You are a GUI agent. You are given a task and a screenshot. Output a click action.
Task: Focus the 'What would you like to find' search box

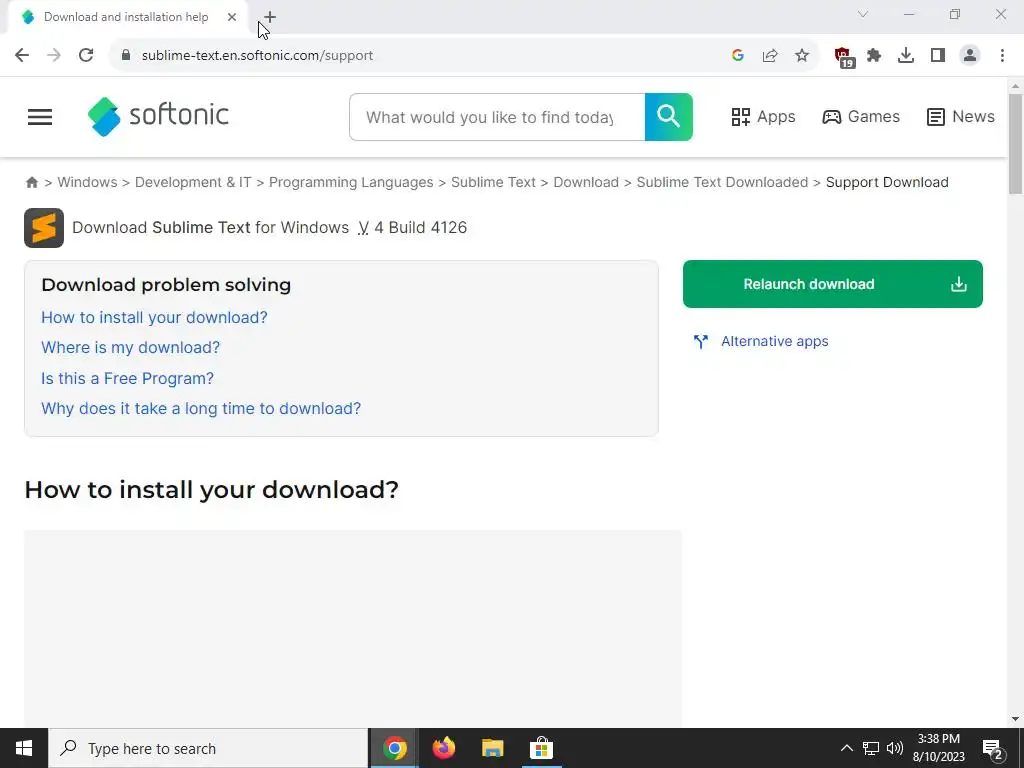point(497,117)
